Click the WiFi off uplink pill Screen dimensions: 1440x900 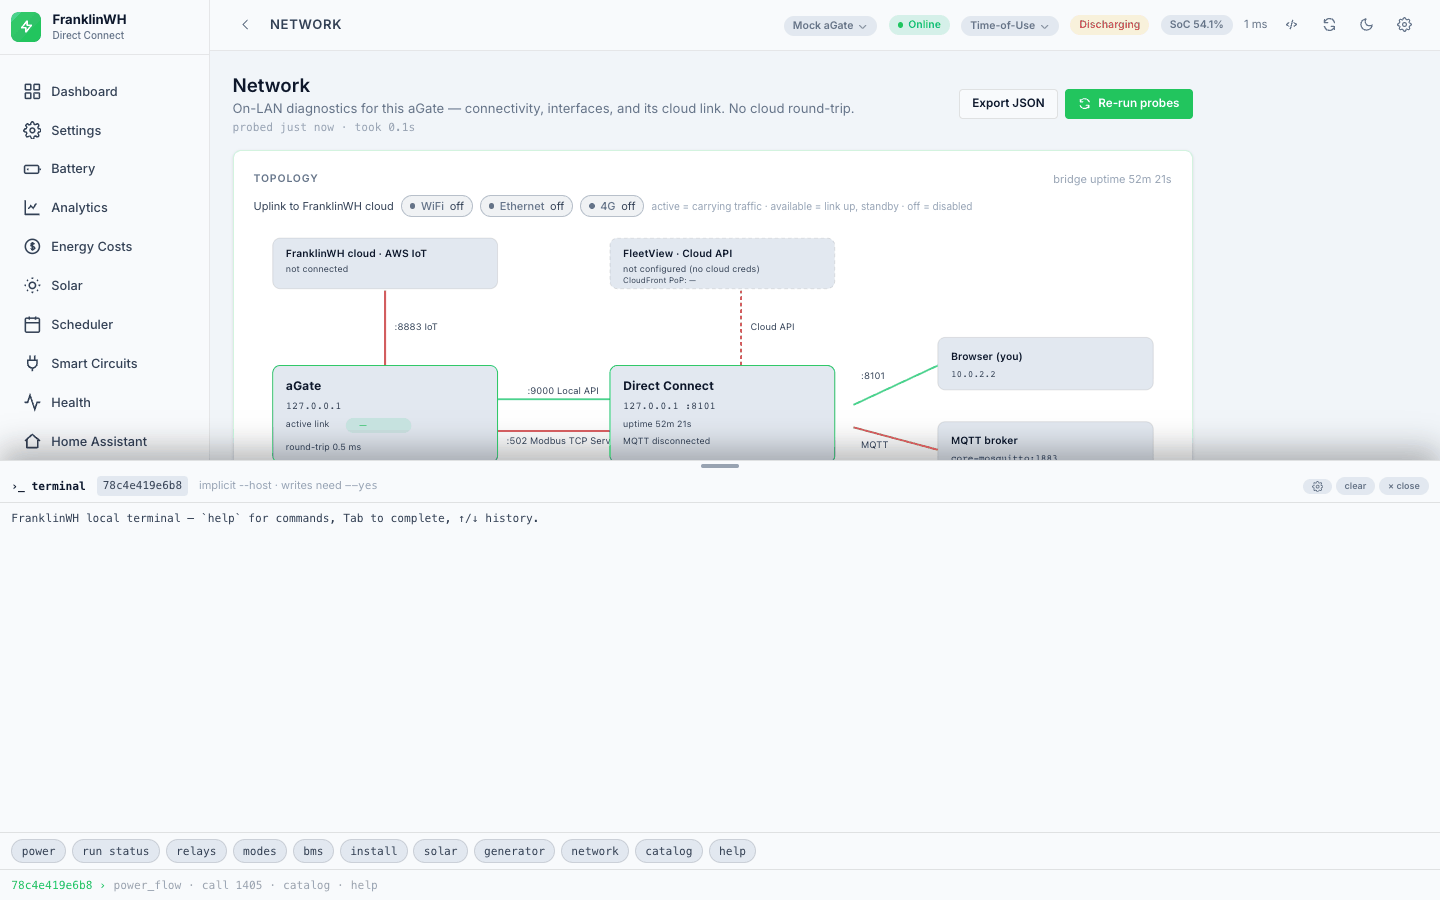(437, 206)
